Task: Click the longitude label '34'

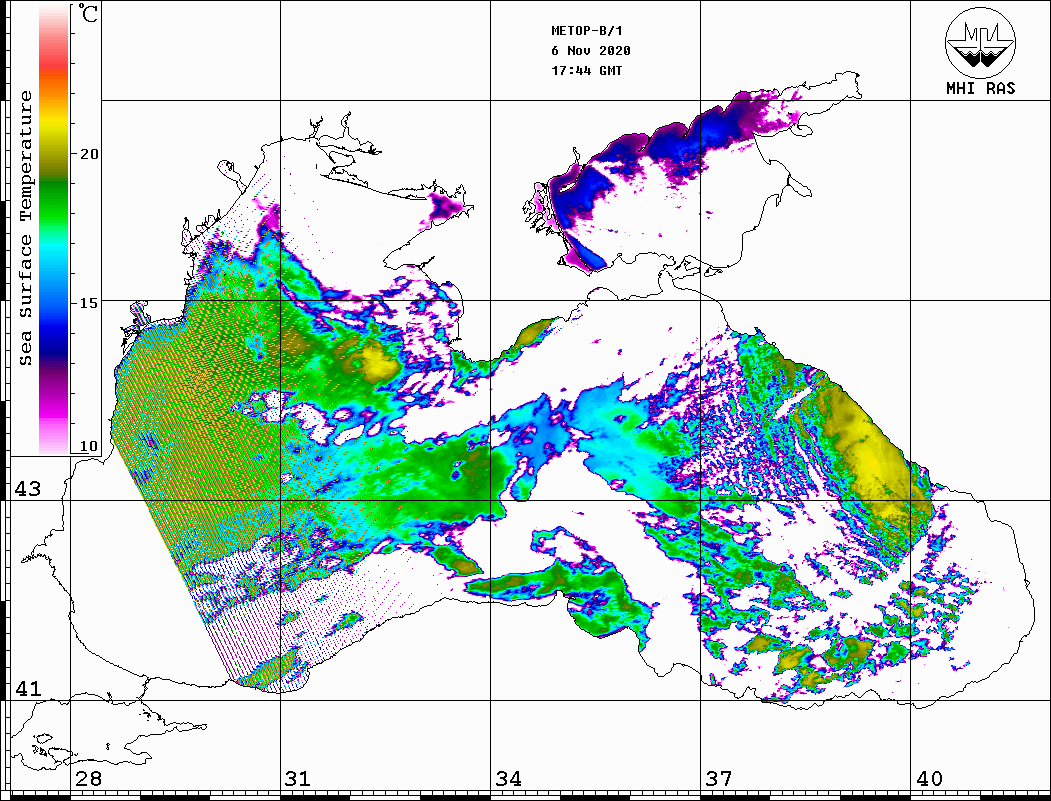Action: [x=508, y=779]
